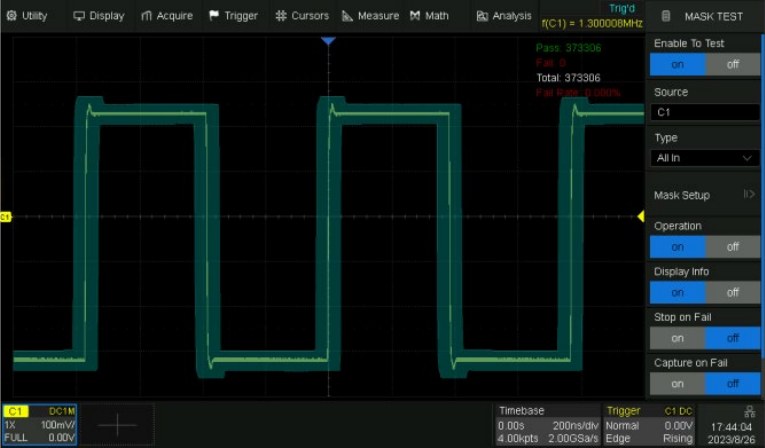The height and width of the screenshot is (448, 765).
Task: Open the Acquire menu
Action: tap(167, 16)
